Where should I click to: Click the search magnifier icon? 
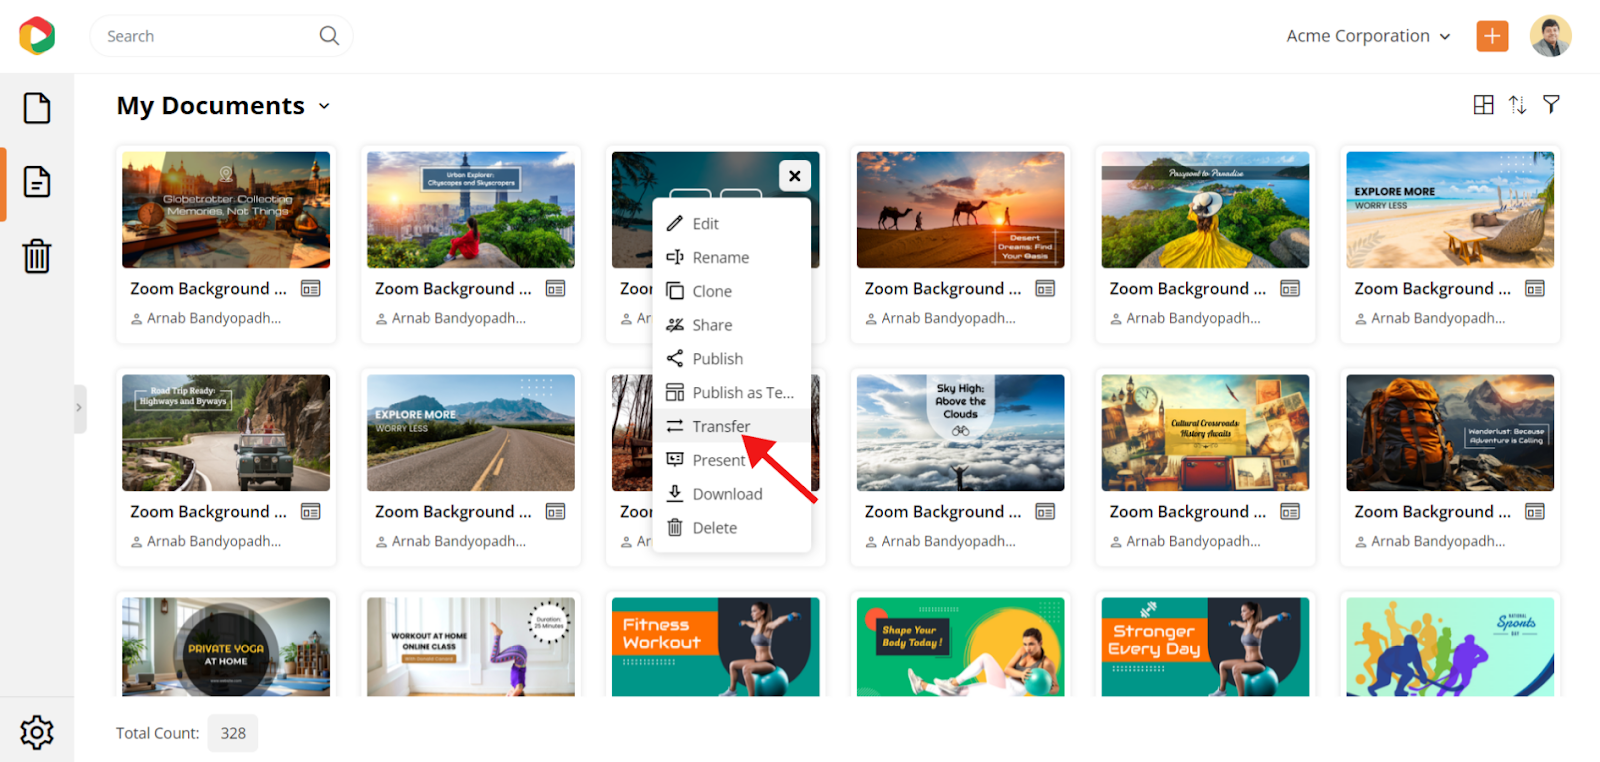[x=329, y=36]
